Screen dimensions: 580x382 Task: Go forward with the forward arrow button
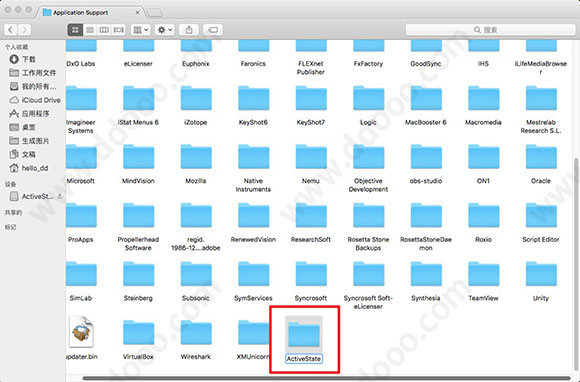tap(24, 30)
